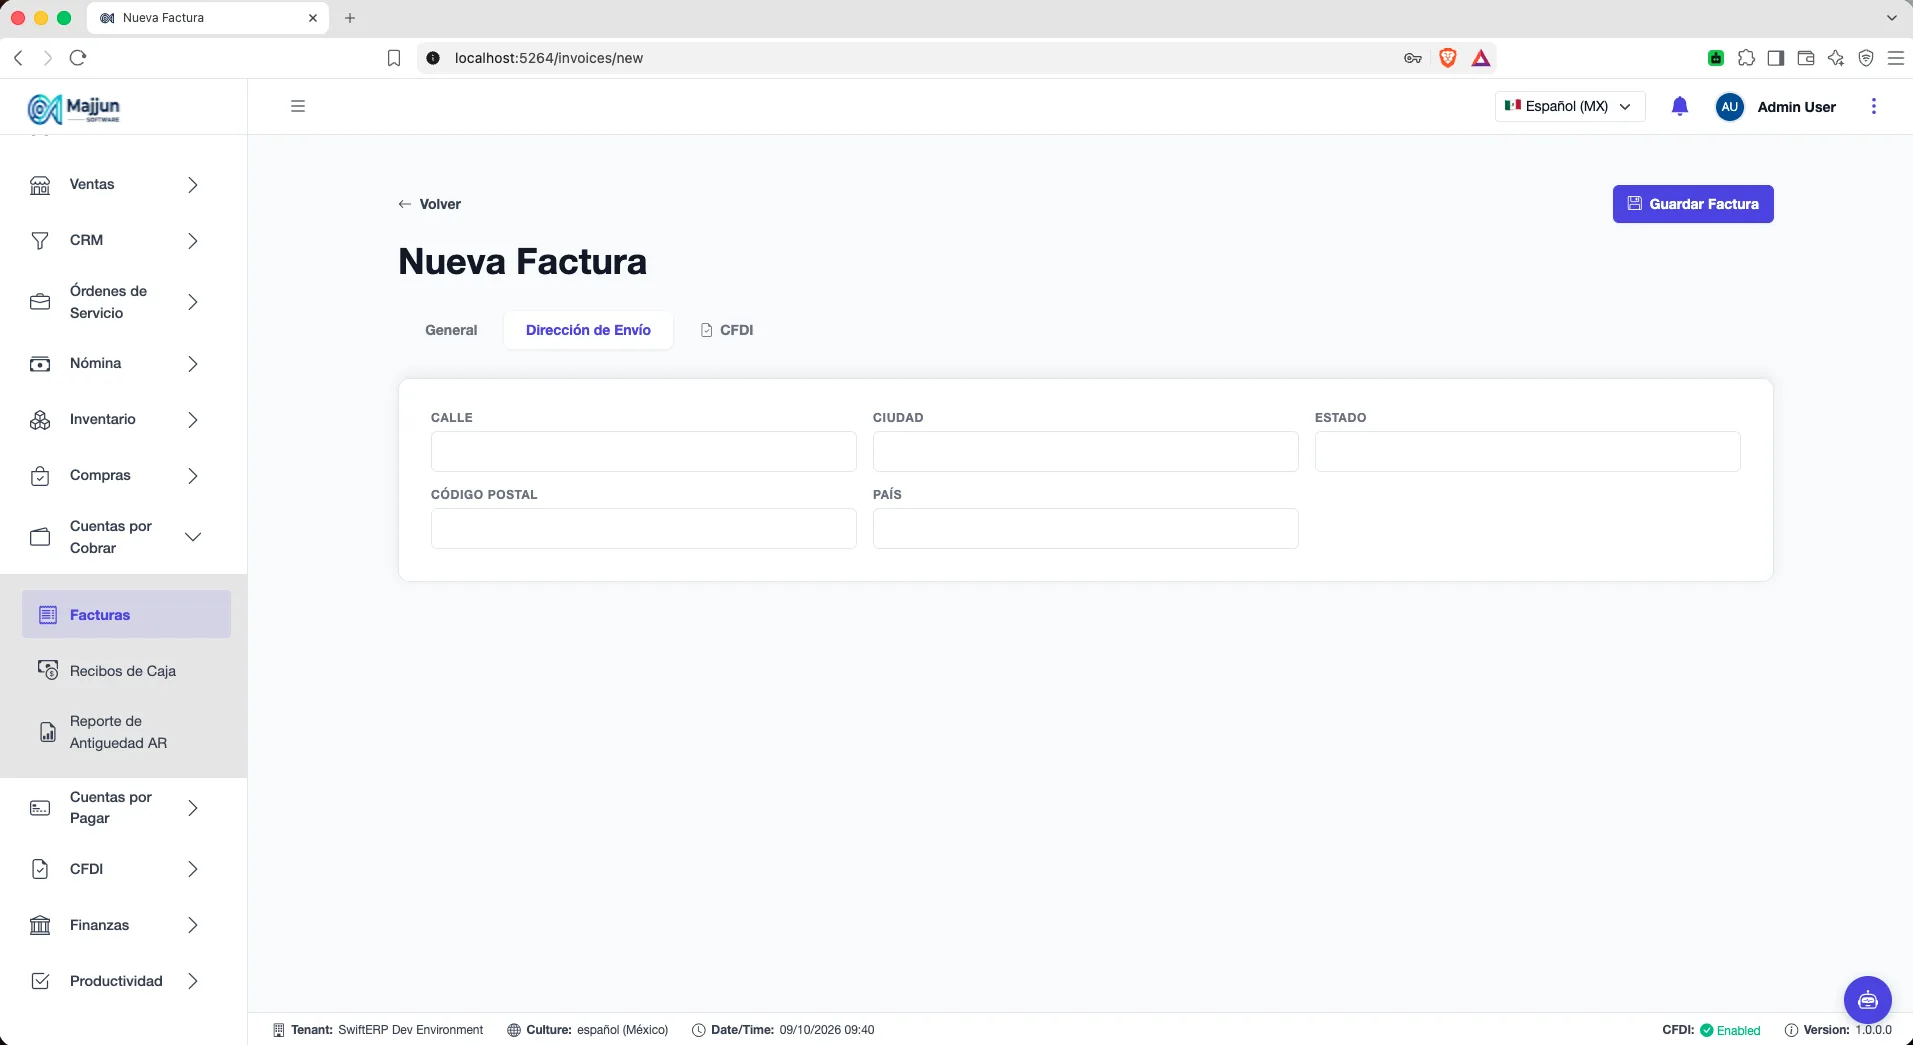This screenshot has width=1913, height=1045.
Task: Switch to the CFDI tab
Action: point(727,330)
